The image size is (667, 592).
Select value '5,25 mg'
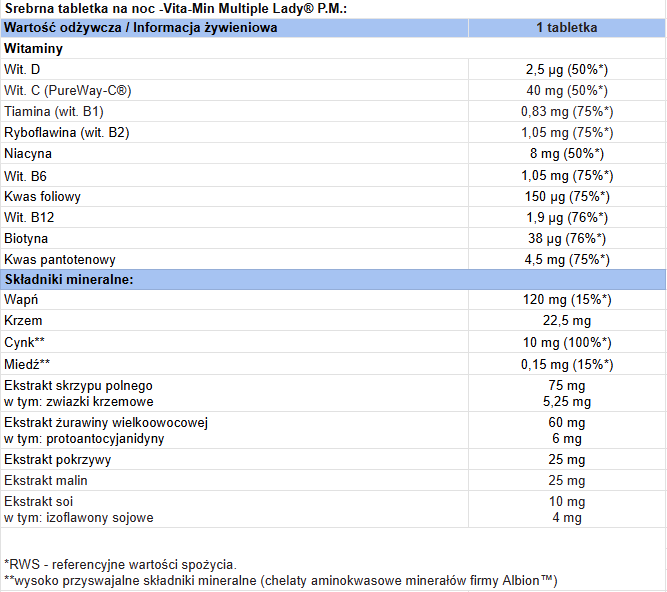pos(567,401)
